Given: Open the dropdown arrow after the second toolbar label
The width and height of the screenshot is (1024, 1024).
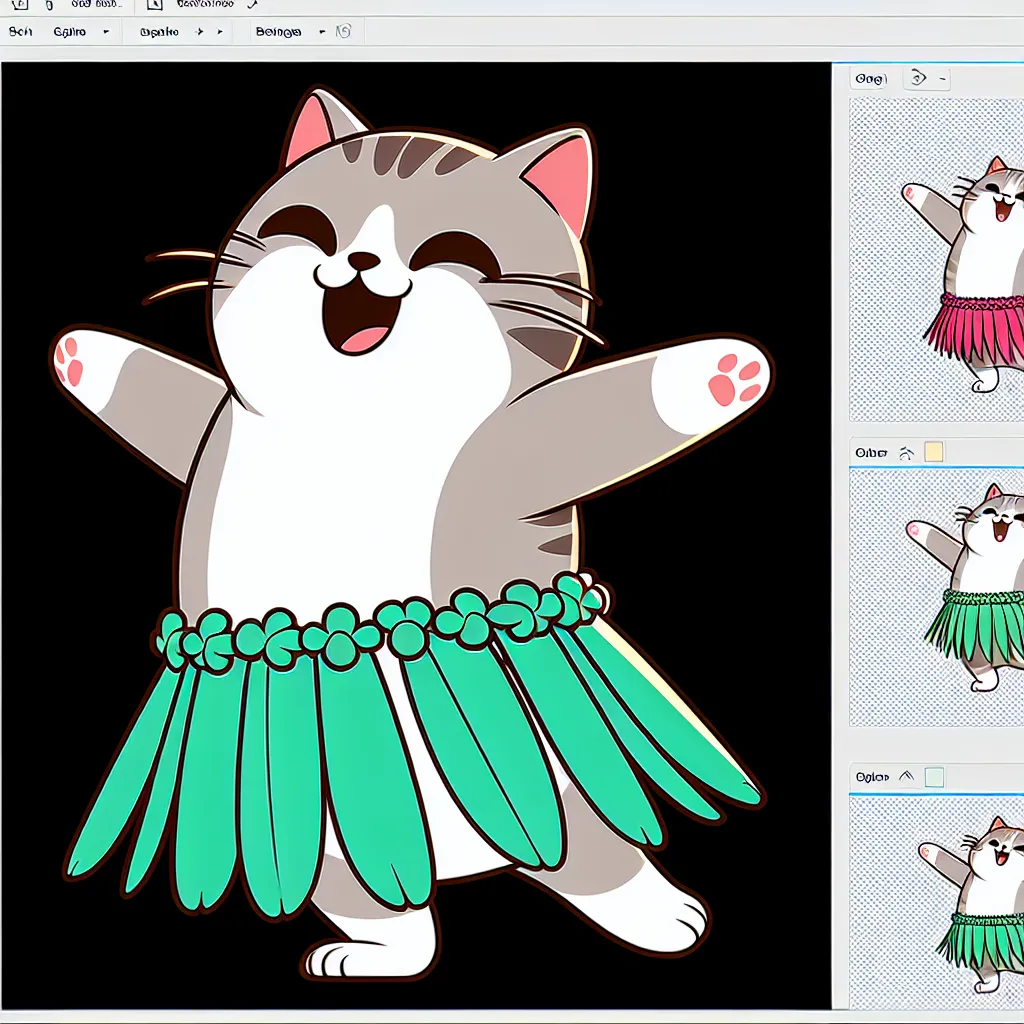Looking at the screenshot, I should click(108, 32).
